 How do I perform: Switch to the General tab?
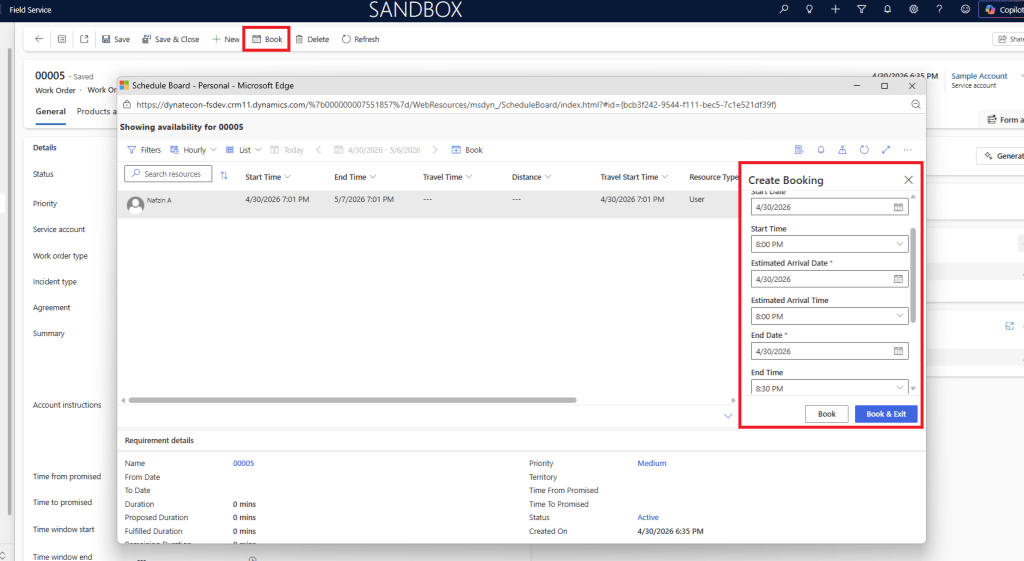coord(50,112)
